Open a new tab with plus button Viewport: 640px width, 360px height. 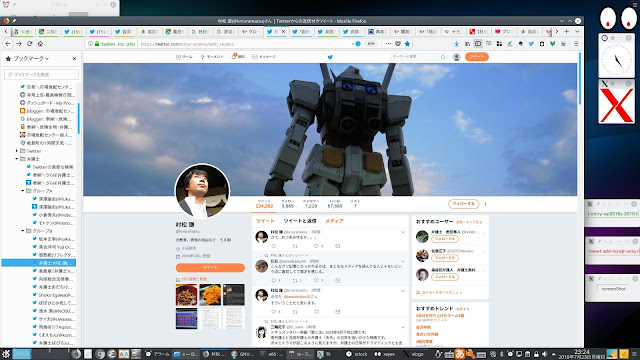pyautogui.click(x=567, y=31)
